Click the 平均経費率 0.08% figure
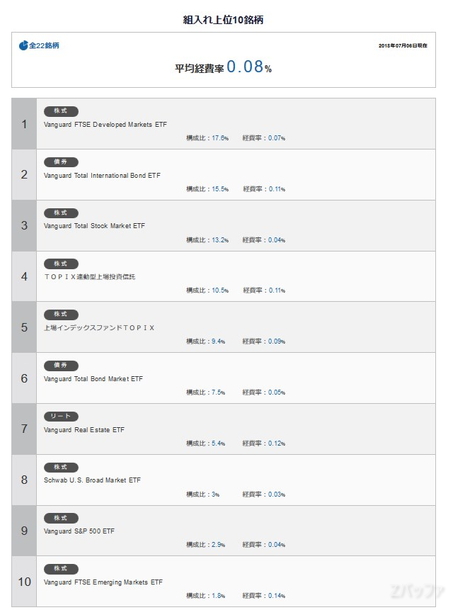 [x=223, y=67]
